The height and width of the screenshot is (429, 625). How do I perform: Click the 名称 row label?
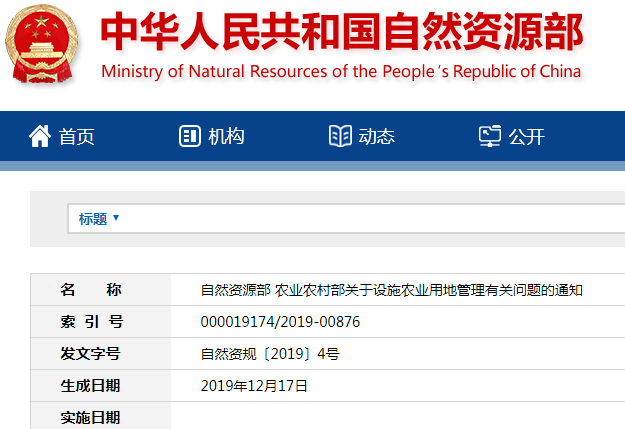(x=91, y=289)
